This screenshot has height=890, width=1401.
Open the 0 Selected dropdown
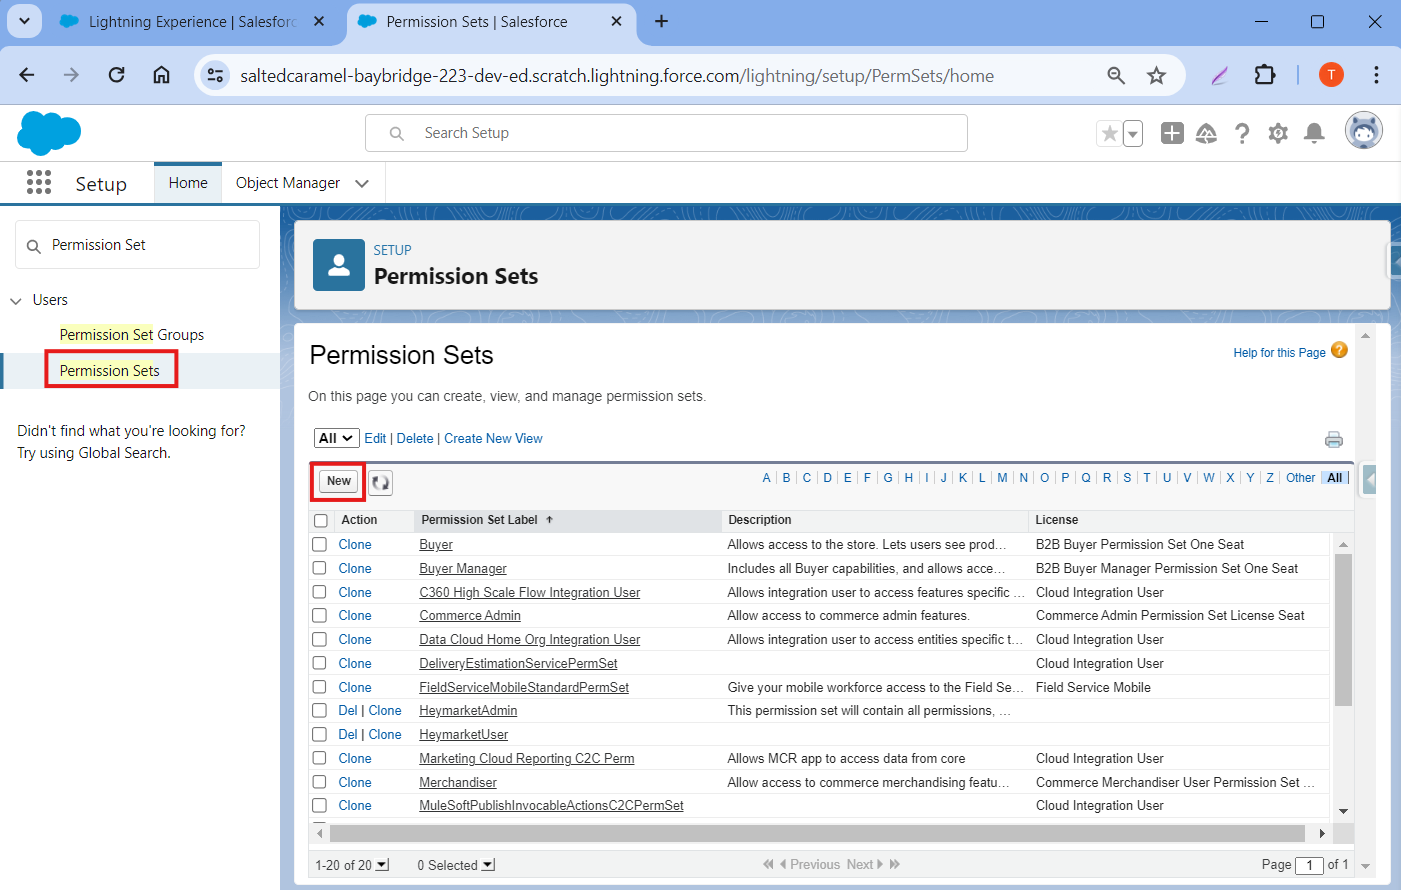click(x=488, y=865)
